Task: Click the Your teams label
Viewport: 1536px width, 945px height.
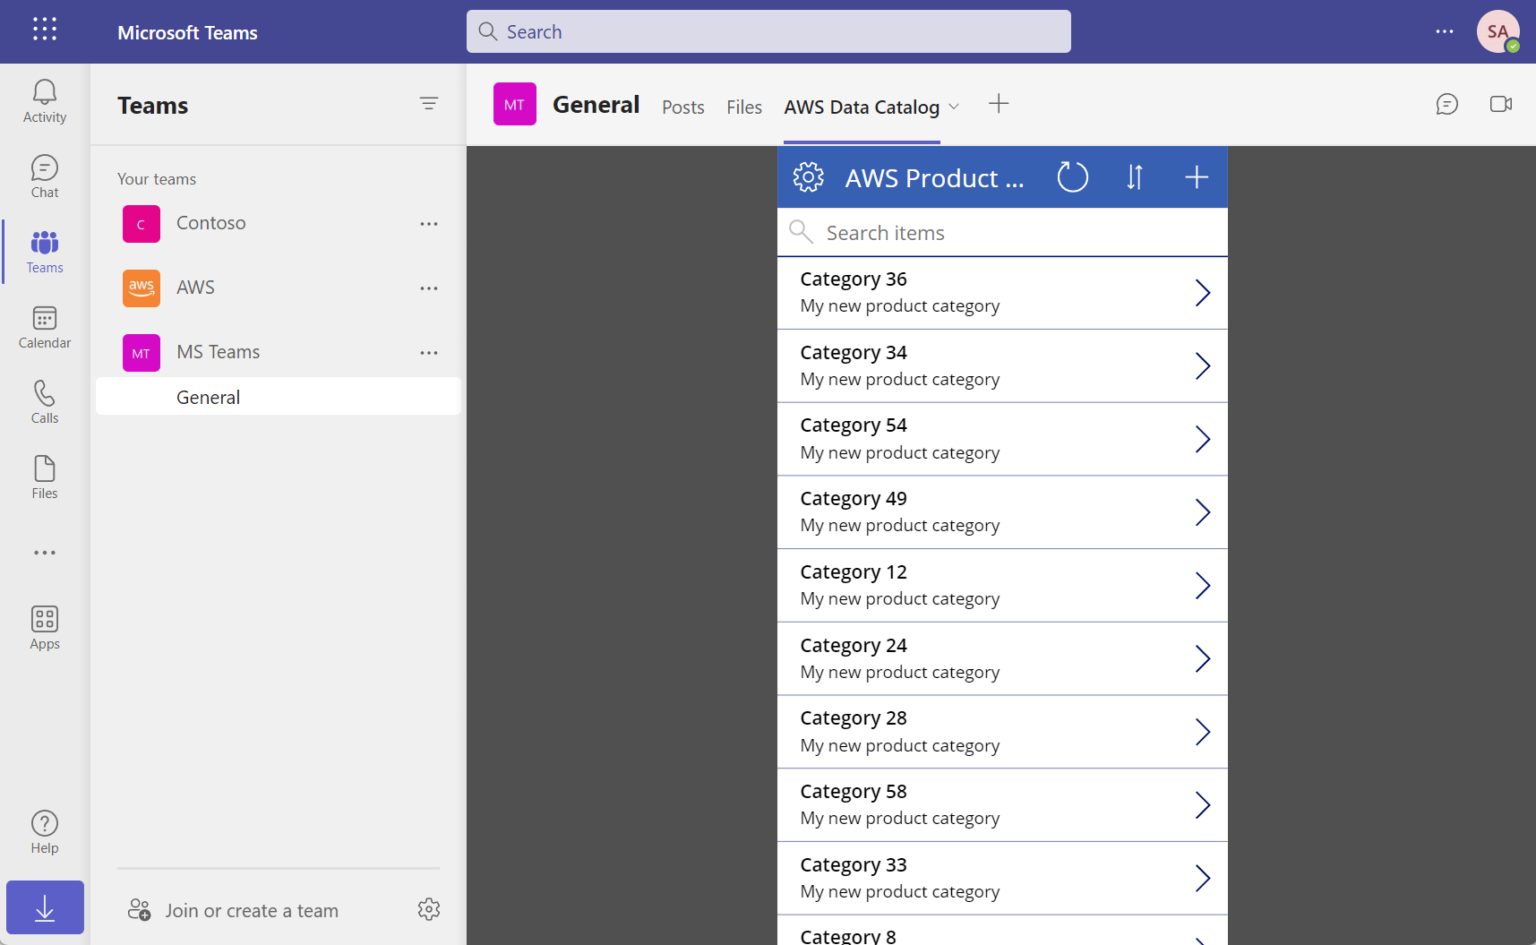Action: point(156,179)
